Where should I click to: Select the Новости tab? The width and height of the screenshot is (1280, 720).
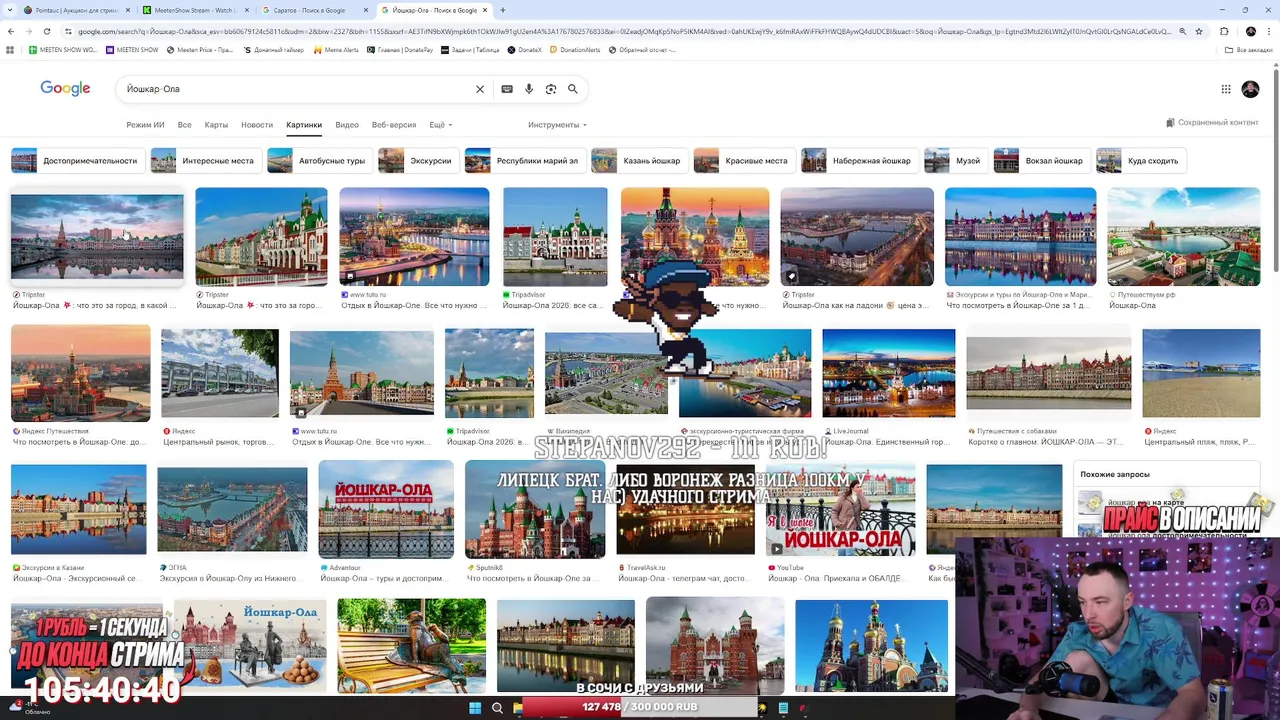pos(257,125)
